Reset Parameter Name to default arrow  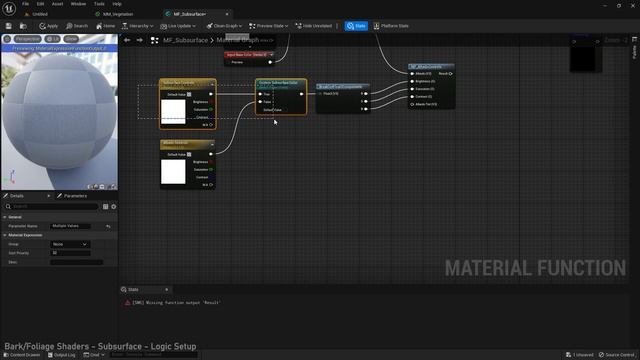(108, 226)
